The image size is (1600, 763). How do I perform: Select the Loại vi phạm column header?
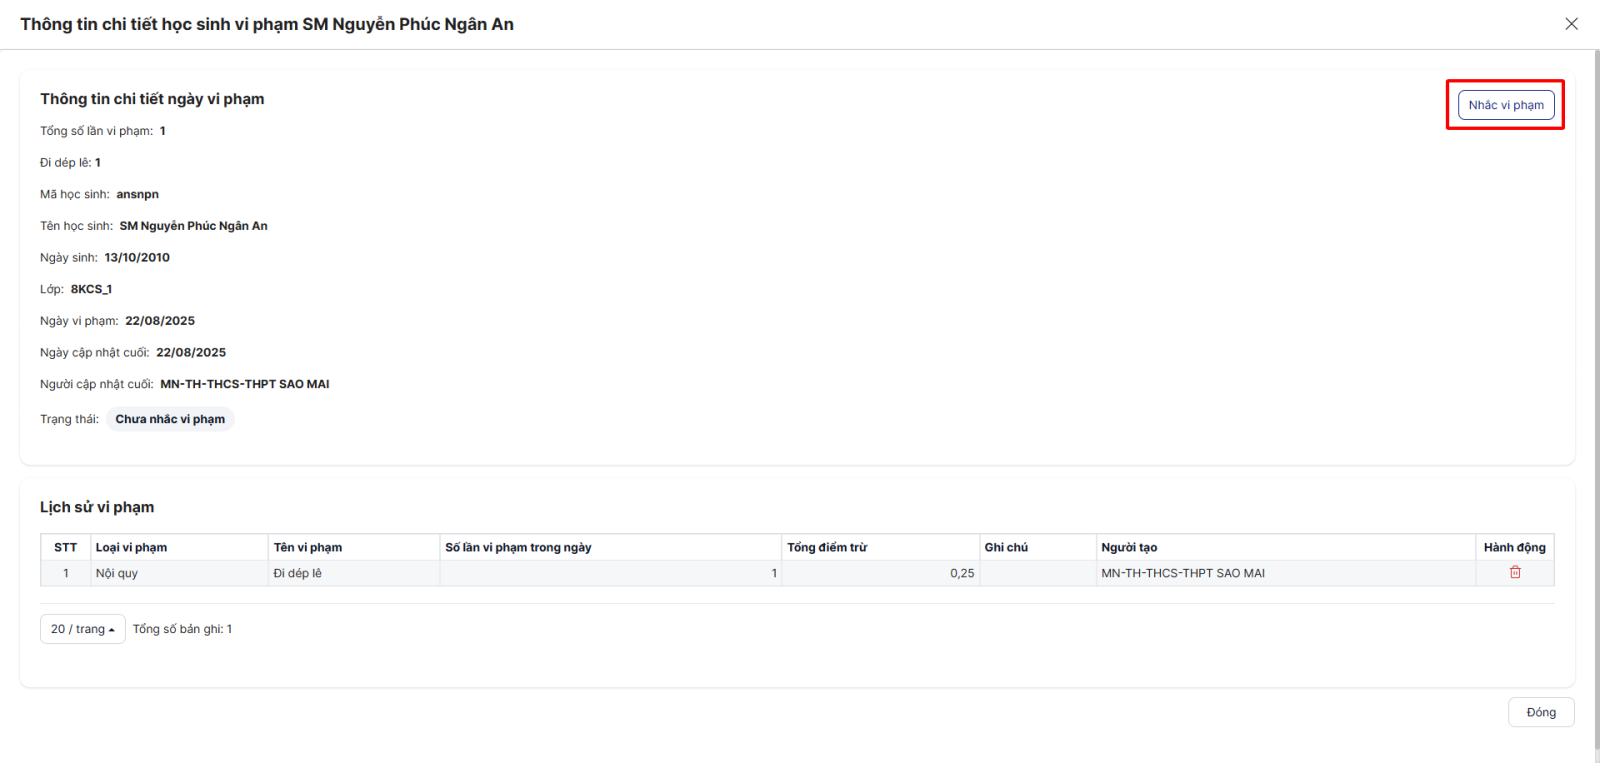[131, 547]
